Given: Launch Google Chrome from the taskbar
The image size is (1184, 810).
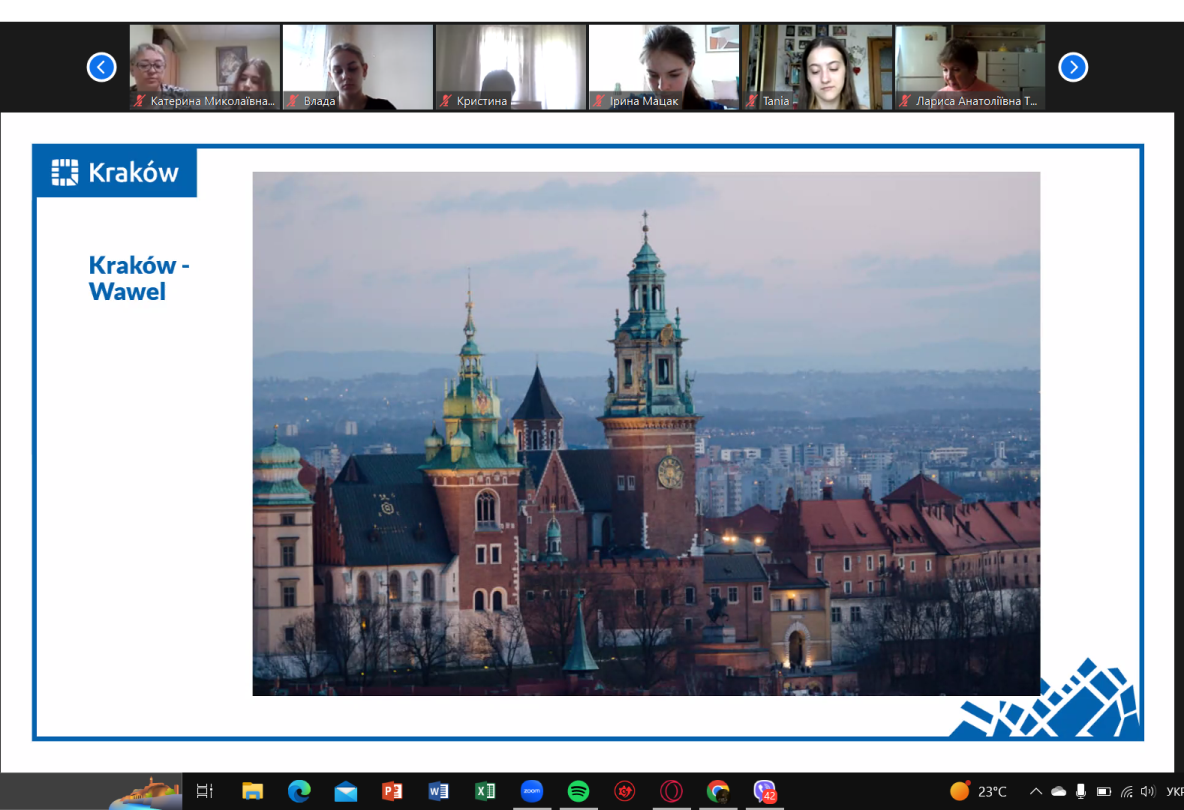Looking at the screenshot, I should click(718, 791).
